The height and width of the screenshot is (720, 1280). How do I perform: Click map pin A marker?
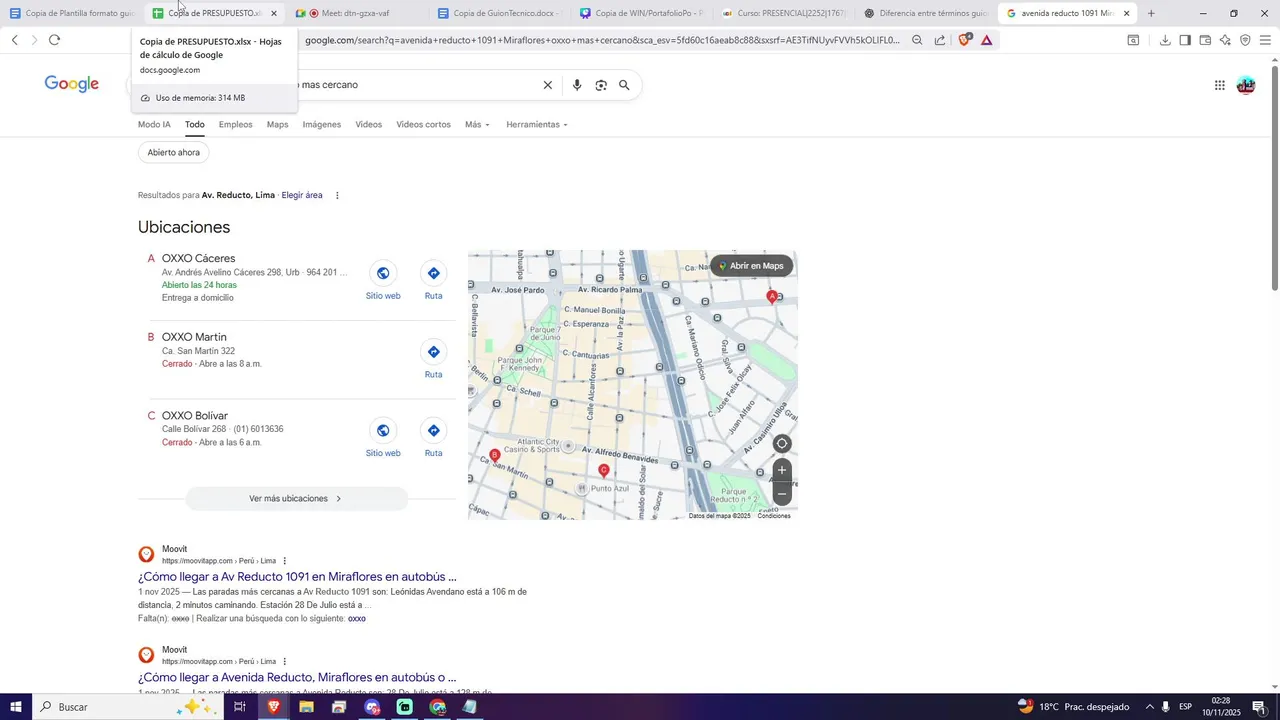(x=772, y=297)
